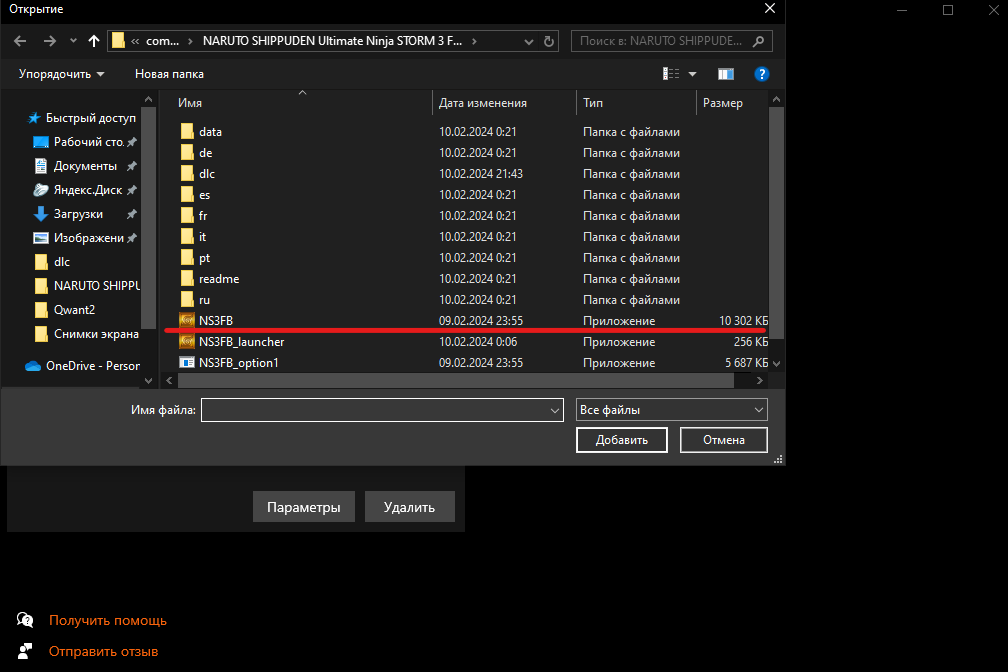Select OneDrive - Personal in sidebar
This screenshot has width=1008, height=672.
point(82,365)
